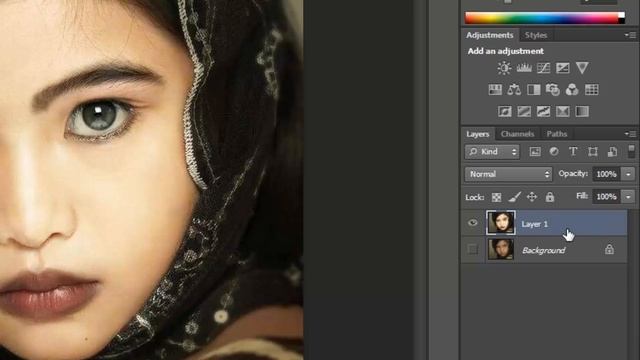This screenshot has width=640, height=360.
Task: Switch to the Channels tab
Action: pyautogui.click(x=517, y=134)
